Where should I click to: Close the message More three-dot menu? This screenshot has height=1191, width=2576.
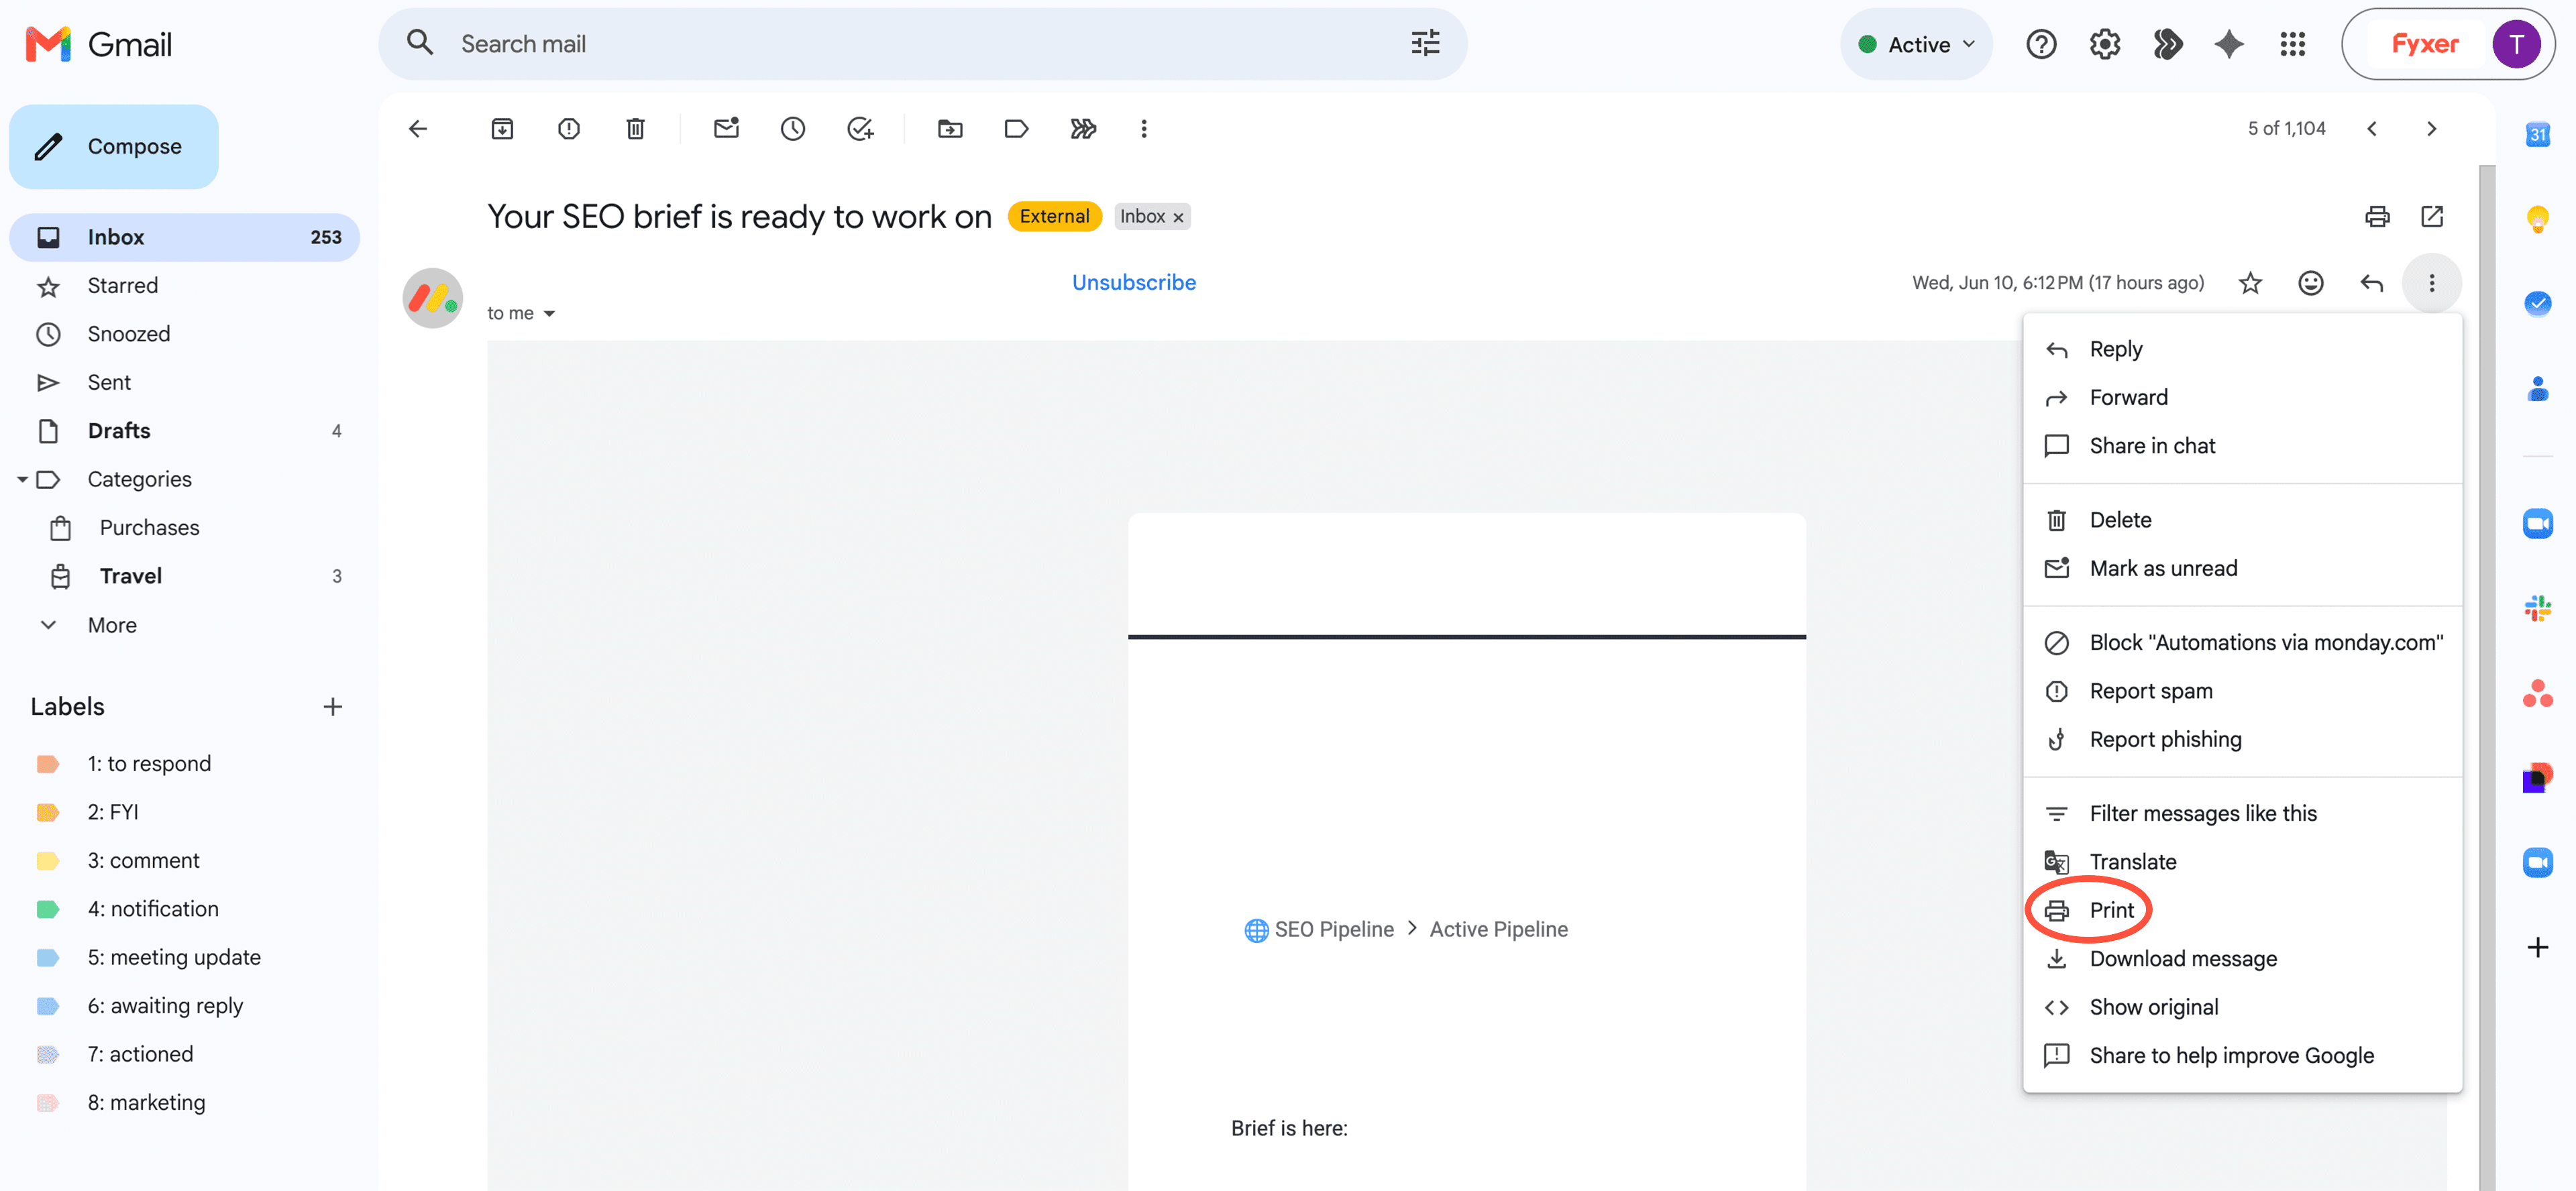point(2432,283)
